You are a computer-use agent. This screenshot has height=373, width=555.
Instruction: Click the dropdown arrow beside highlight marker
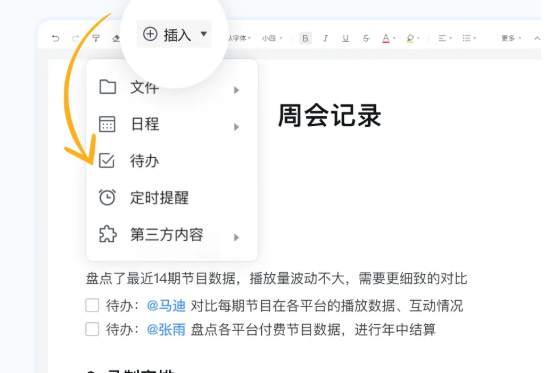(x=418, y=38)
